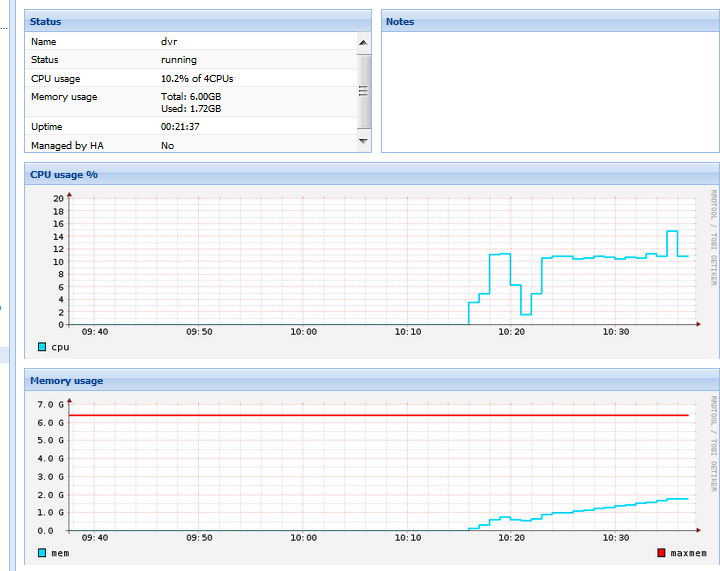Click the 10:20 label on CPU graph axis
Image resolution: width=720 pixels, height=571 pixels.
(512, 332)
